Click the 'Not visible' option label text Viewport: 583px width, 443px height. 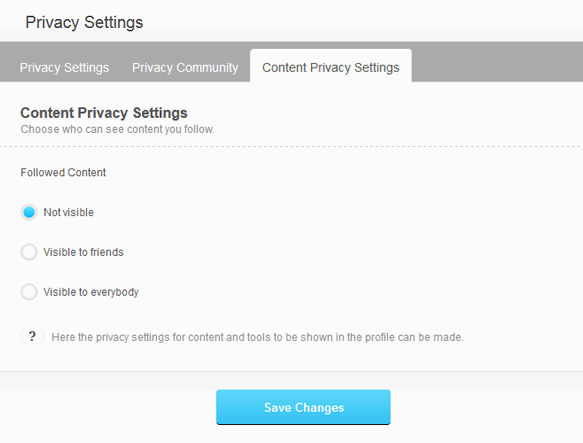point(68,212)
